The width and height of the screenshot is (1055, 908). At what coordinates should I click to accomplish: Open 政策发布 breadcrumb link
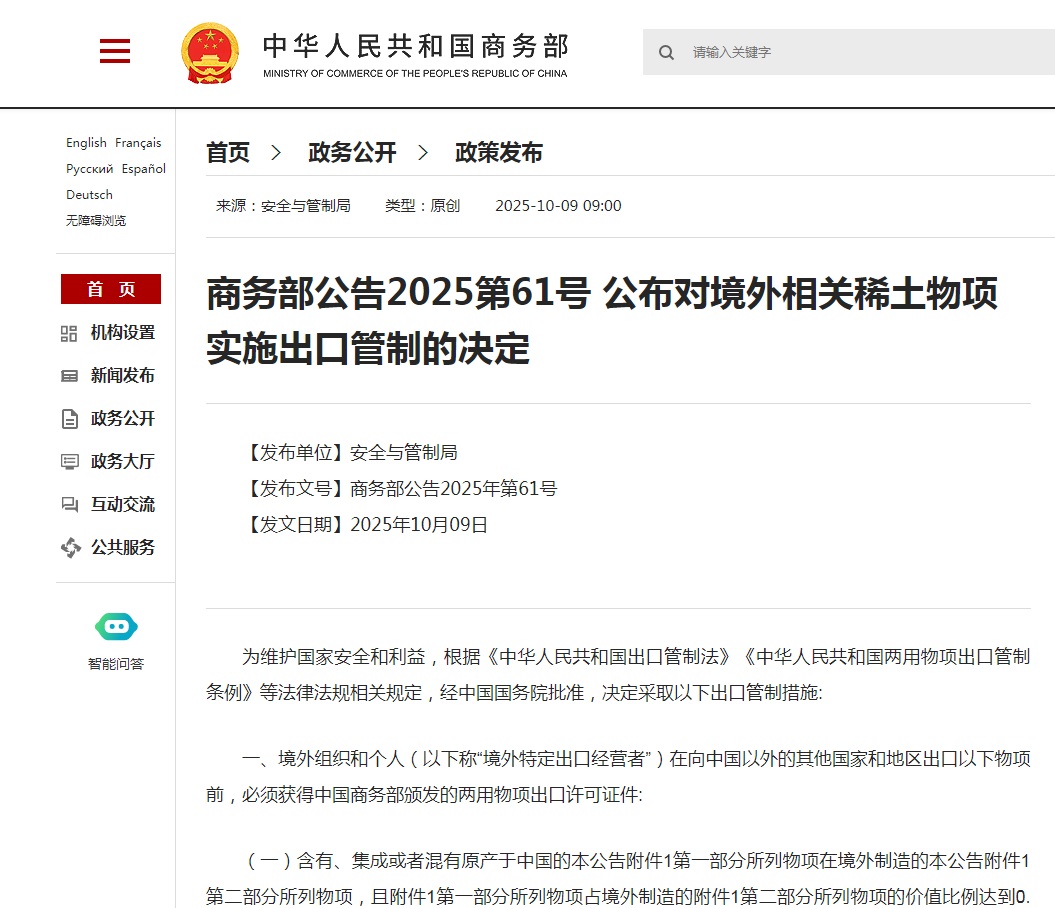coord(499,153)
